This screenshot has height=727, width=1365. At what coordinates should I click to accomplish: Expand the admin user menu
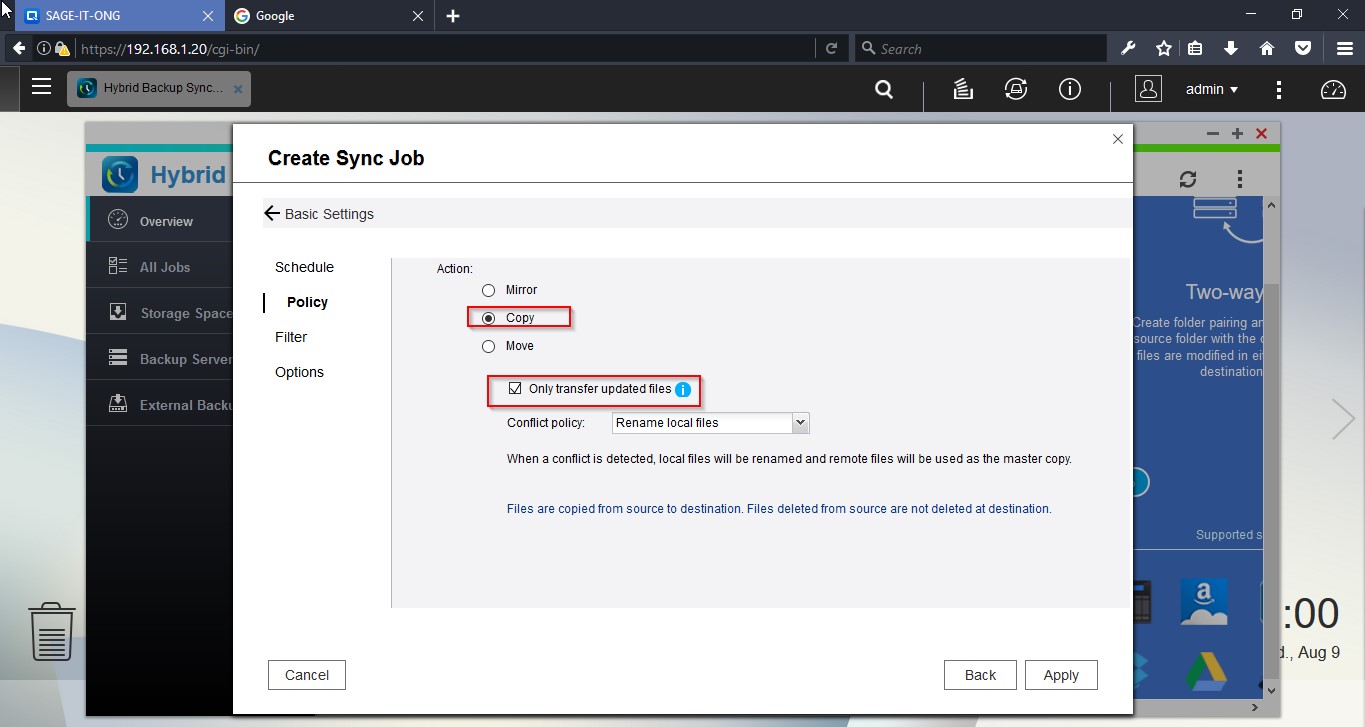point(1211,90)
